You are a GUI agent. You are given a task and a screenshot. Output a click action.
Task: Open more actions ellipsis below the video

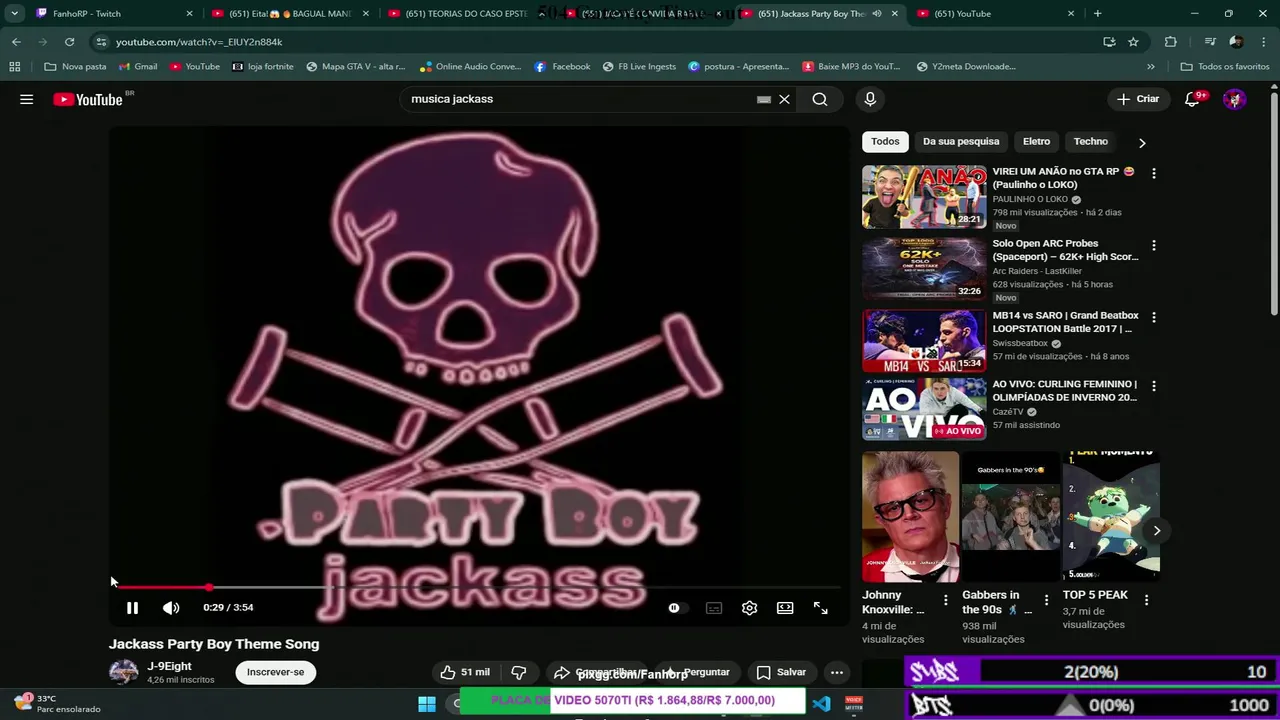point(837,672)
